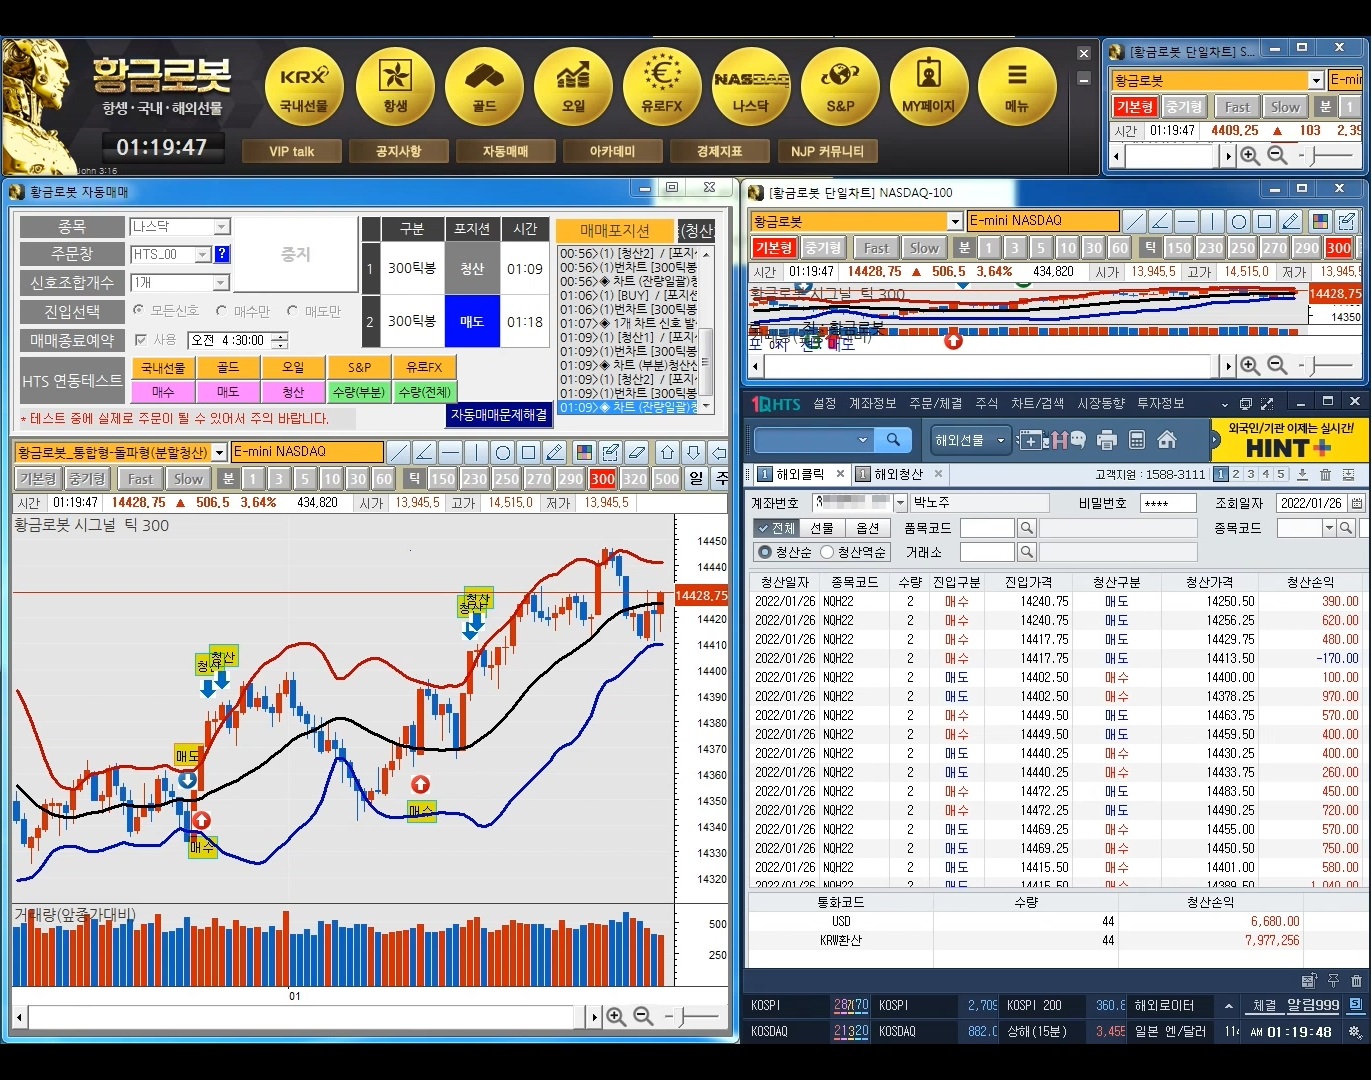1372x1080 pixels.
Task: Select 청산순 radio button
Action: click(765, 552)
